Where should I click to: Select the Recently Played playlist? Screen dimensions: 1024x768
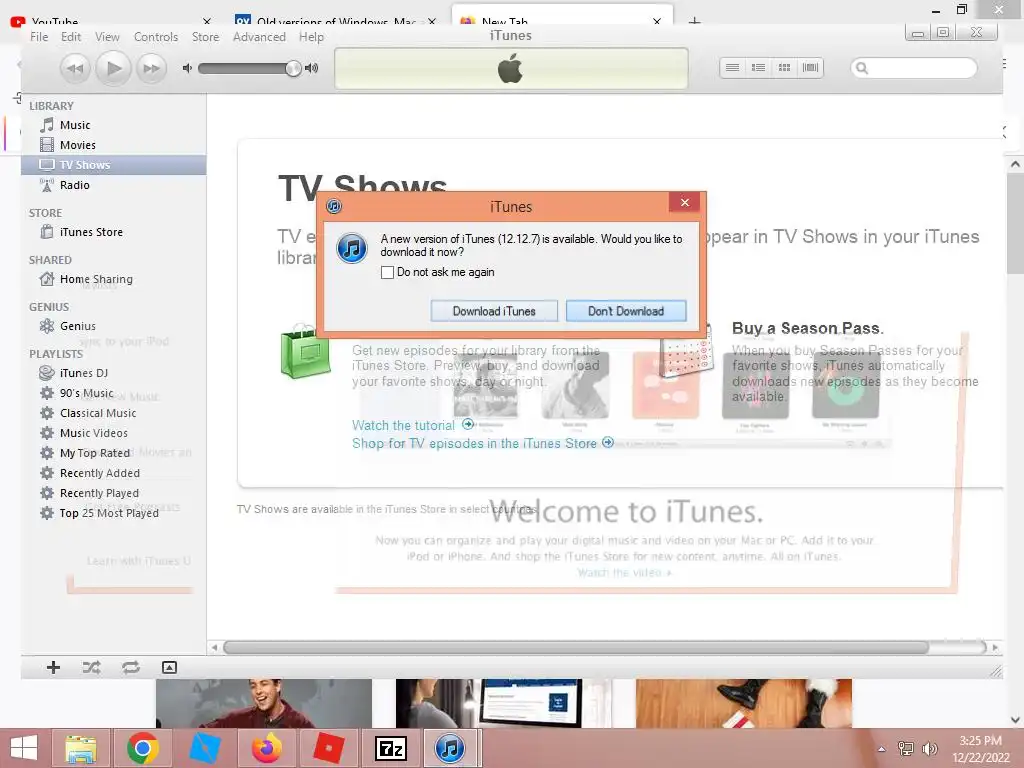click(114, 493)
